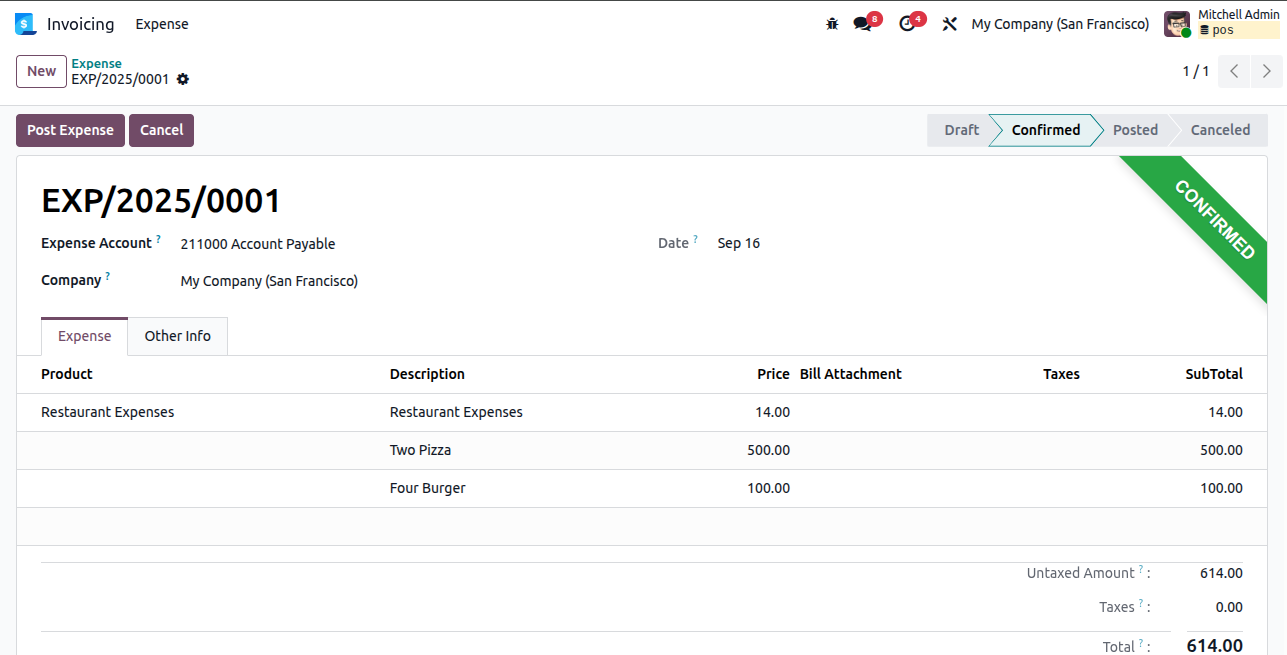The width and height of the screenshot is (1287, 655).
Task: Open the activities clock icon
Action: (x=907, y=24)
